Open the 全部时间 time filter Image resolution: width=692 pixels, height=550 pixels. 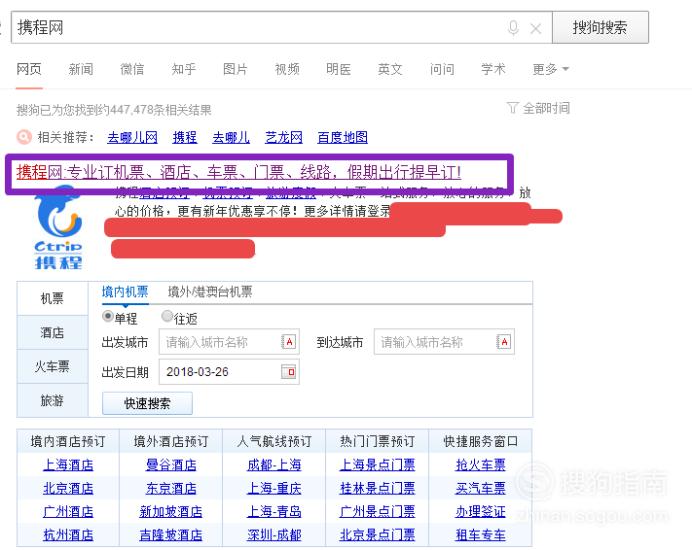click(x=539, y=108)
